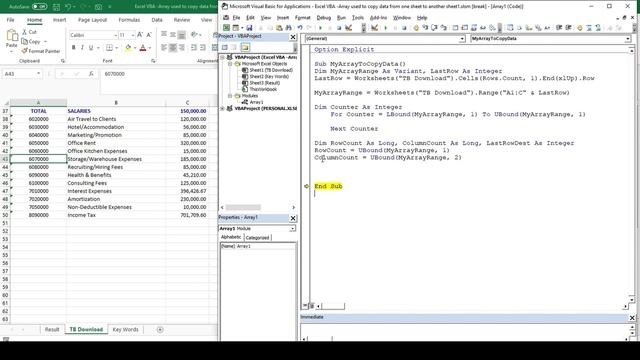Save the VBA project with the save icon
The image size is (640, 360).
[x=249, y=28]
